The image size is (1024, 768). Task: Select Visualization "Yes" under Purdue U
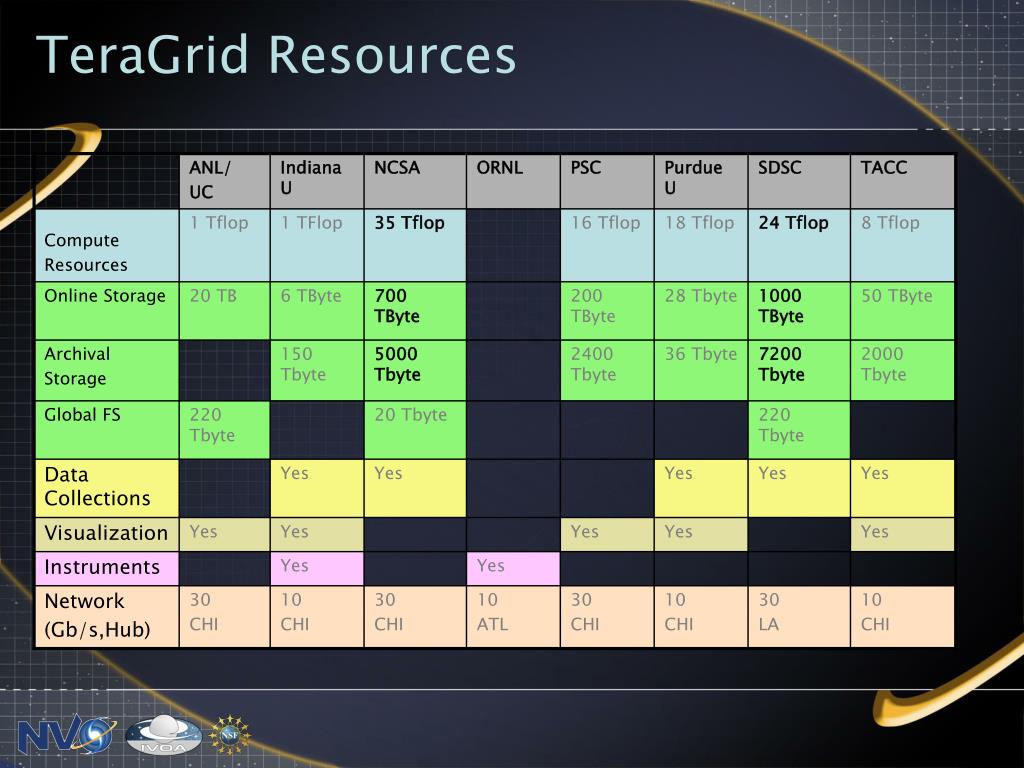[x=701, y=534]
